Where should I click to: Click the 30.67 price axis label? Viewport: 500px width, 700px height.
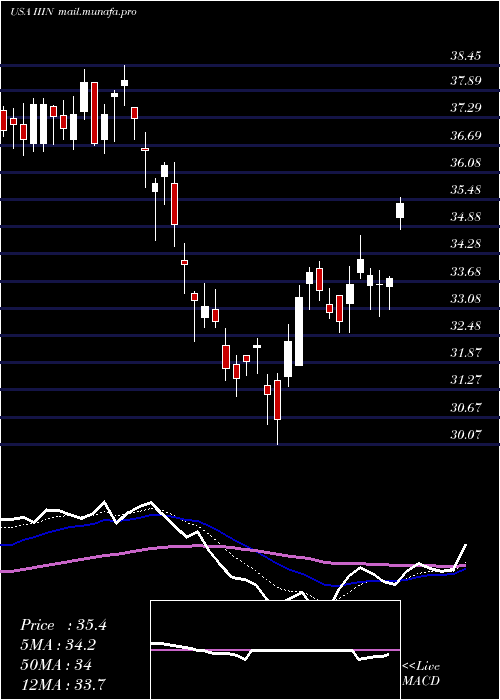[466, 408]
